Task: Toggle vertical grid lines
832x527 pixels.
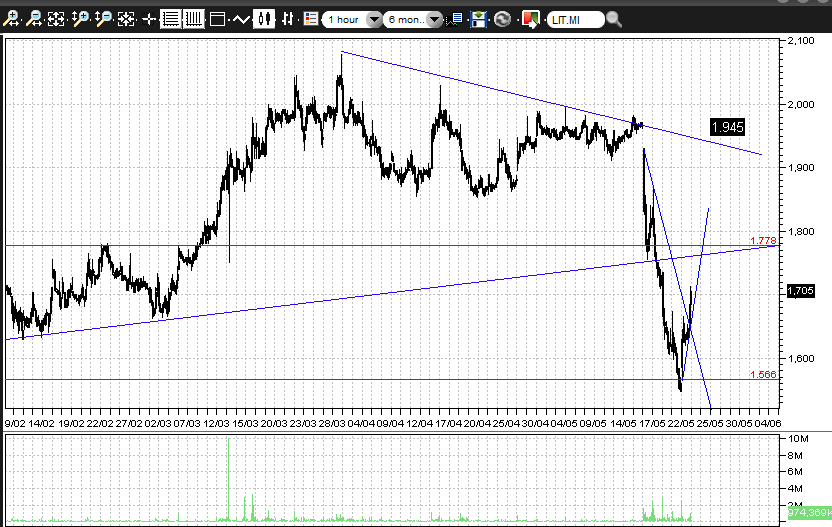Action: [194, 20]
